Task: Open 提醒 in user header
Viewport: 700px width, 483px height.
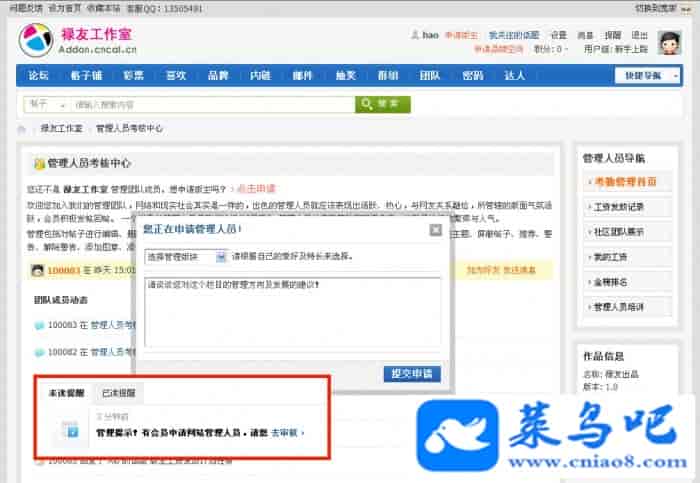Action: click(x=612, y=35)
